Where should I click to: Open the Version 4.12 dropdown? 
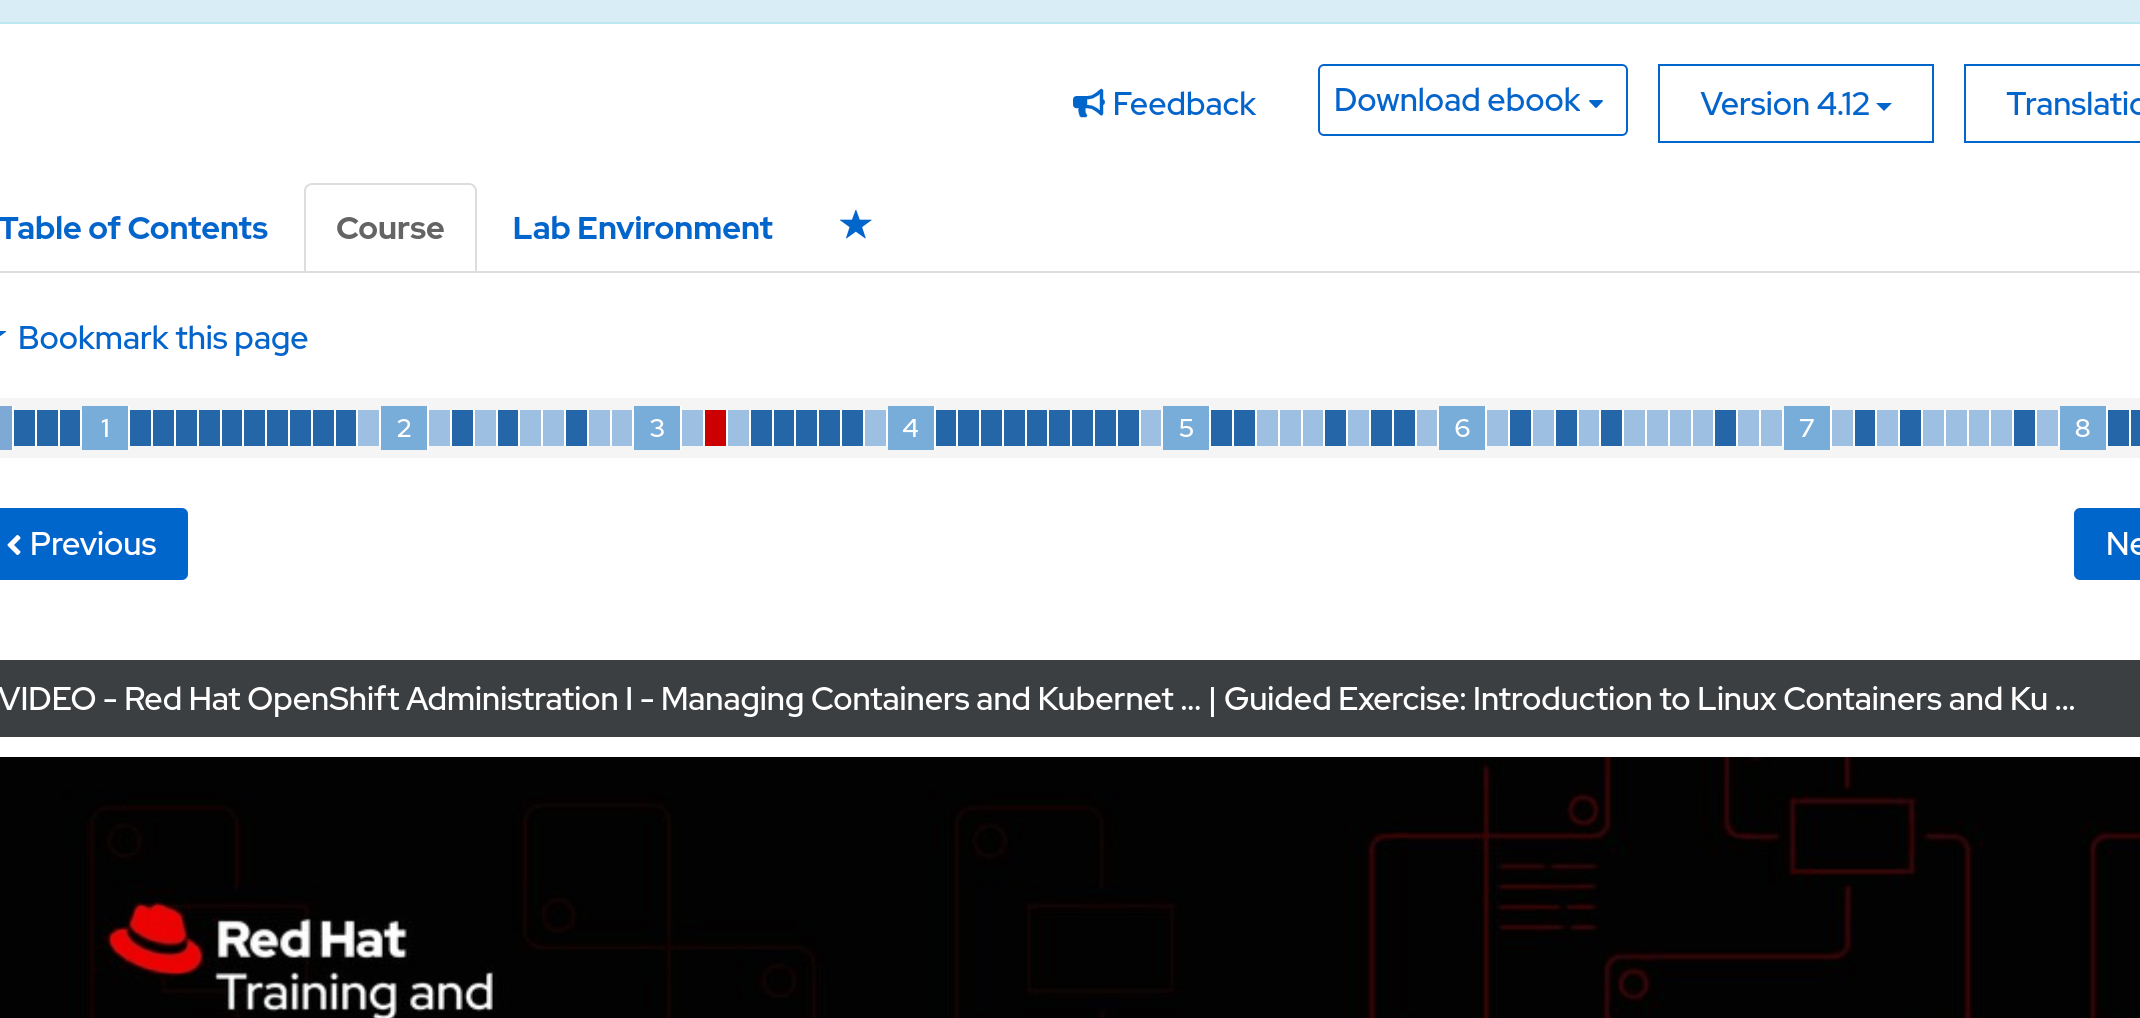click(1794, 103)
